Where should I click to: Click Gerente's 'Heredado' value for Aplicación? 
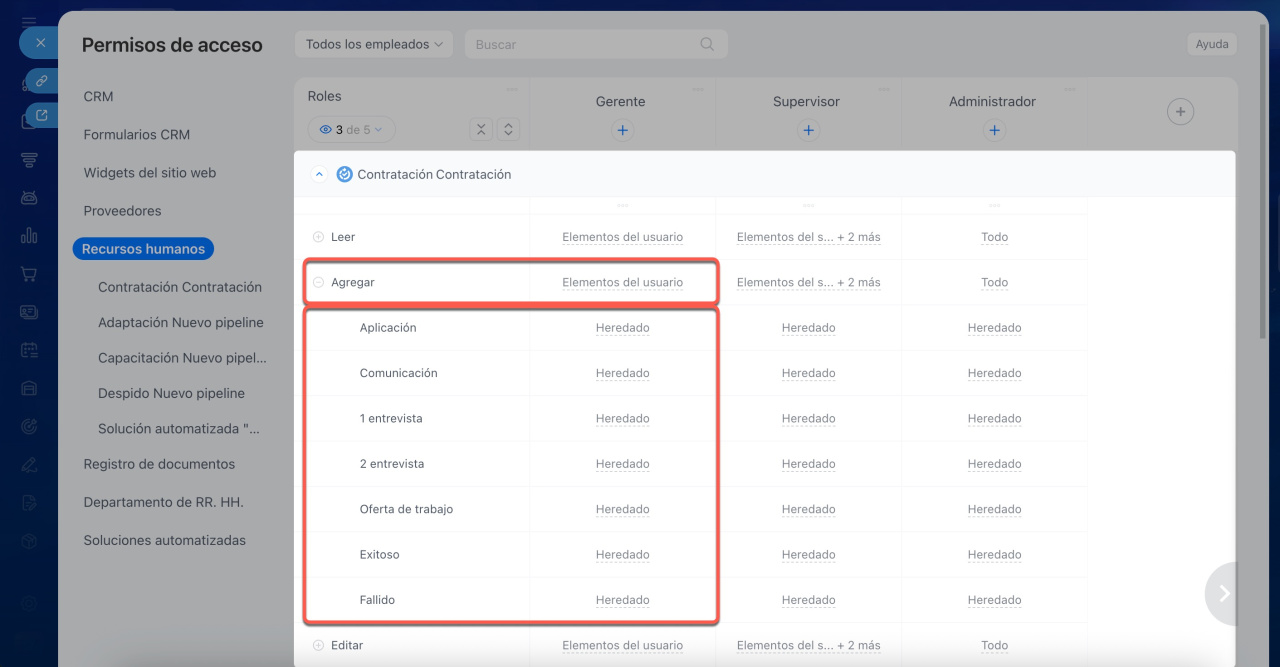tap(622, 328)
